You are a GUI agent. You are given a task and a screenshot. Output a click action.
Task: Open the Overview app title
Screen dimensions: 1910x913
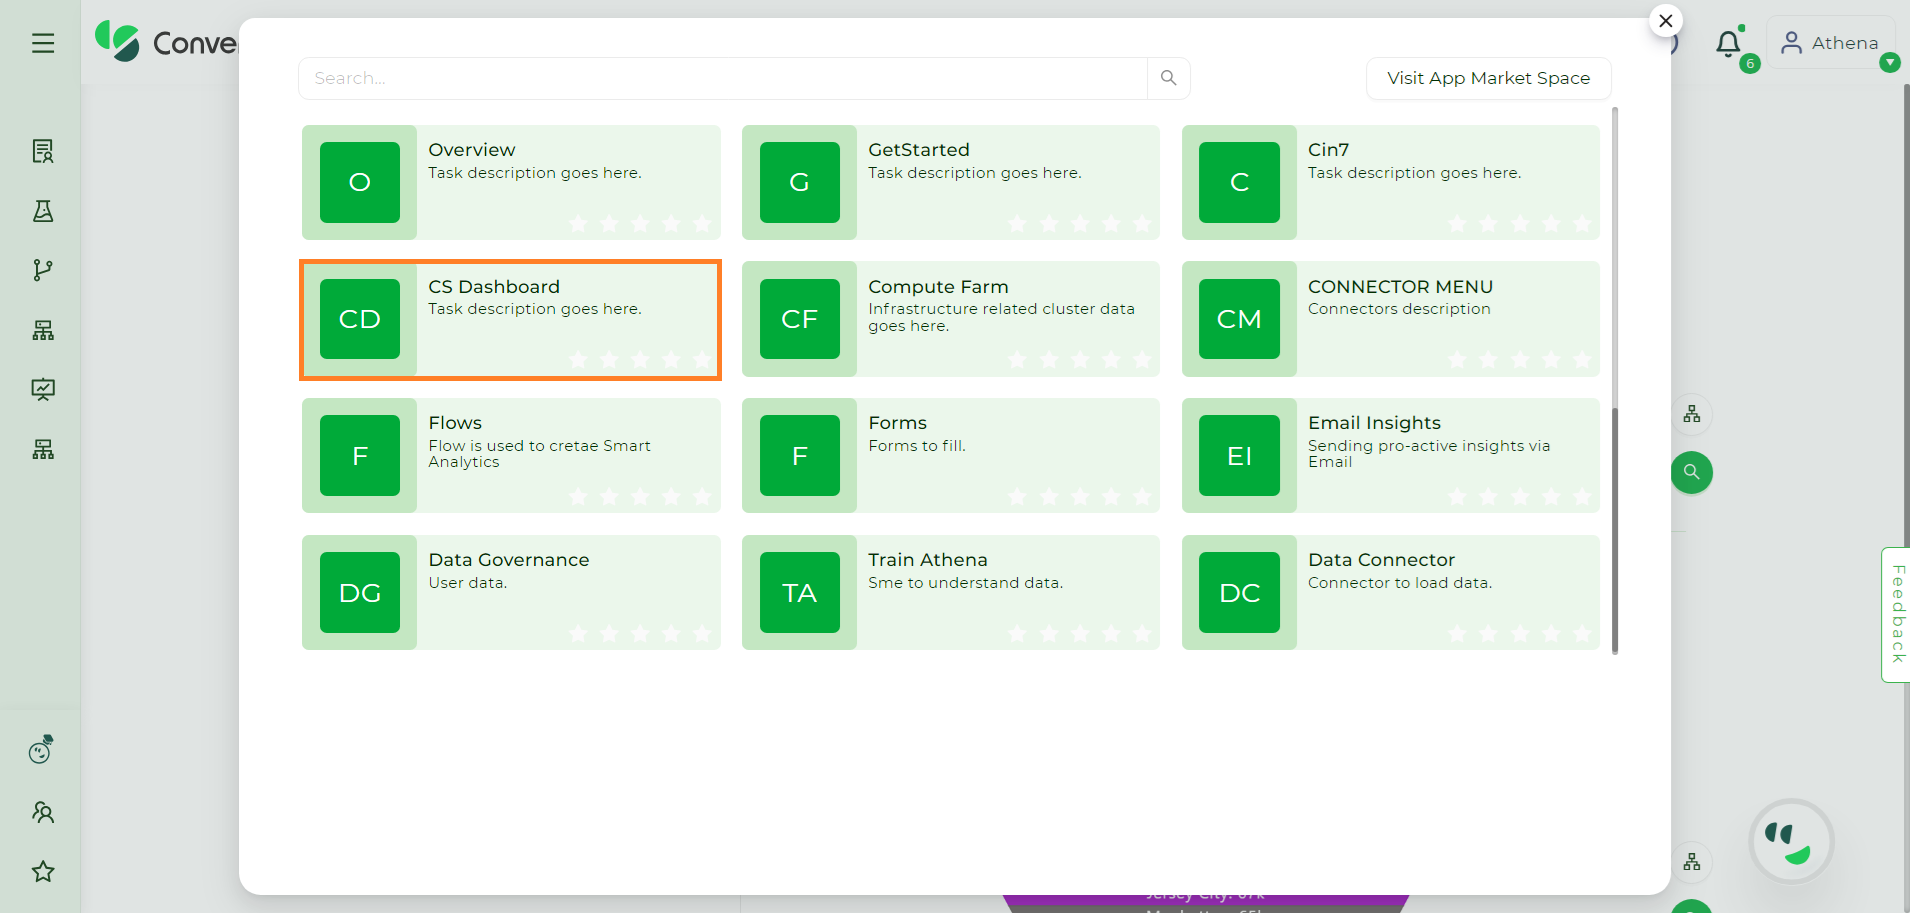tap(472, 150)
